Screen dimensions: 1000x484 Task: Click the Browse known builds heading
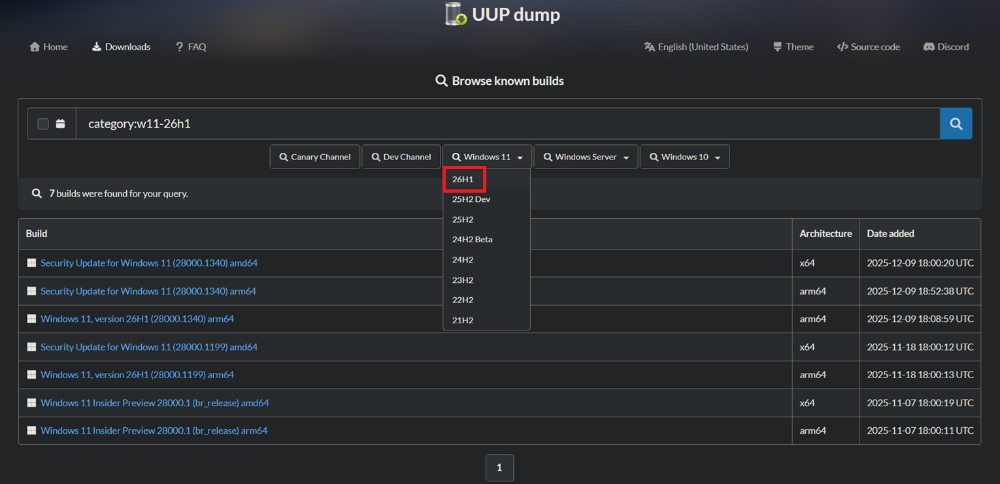coord(499,81)
